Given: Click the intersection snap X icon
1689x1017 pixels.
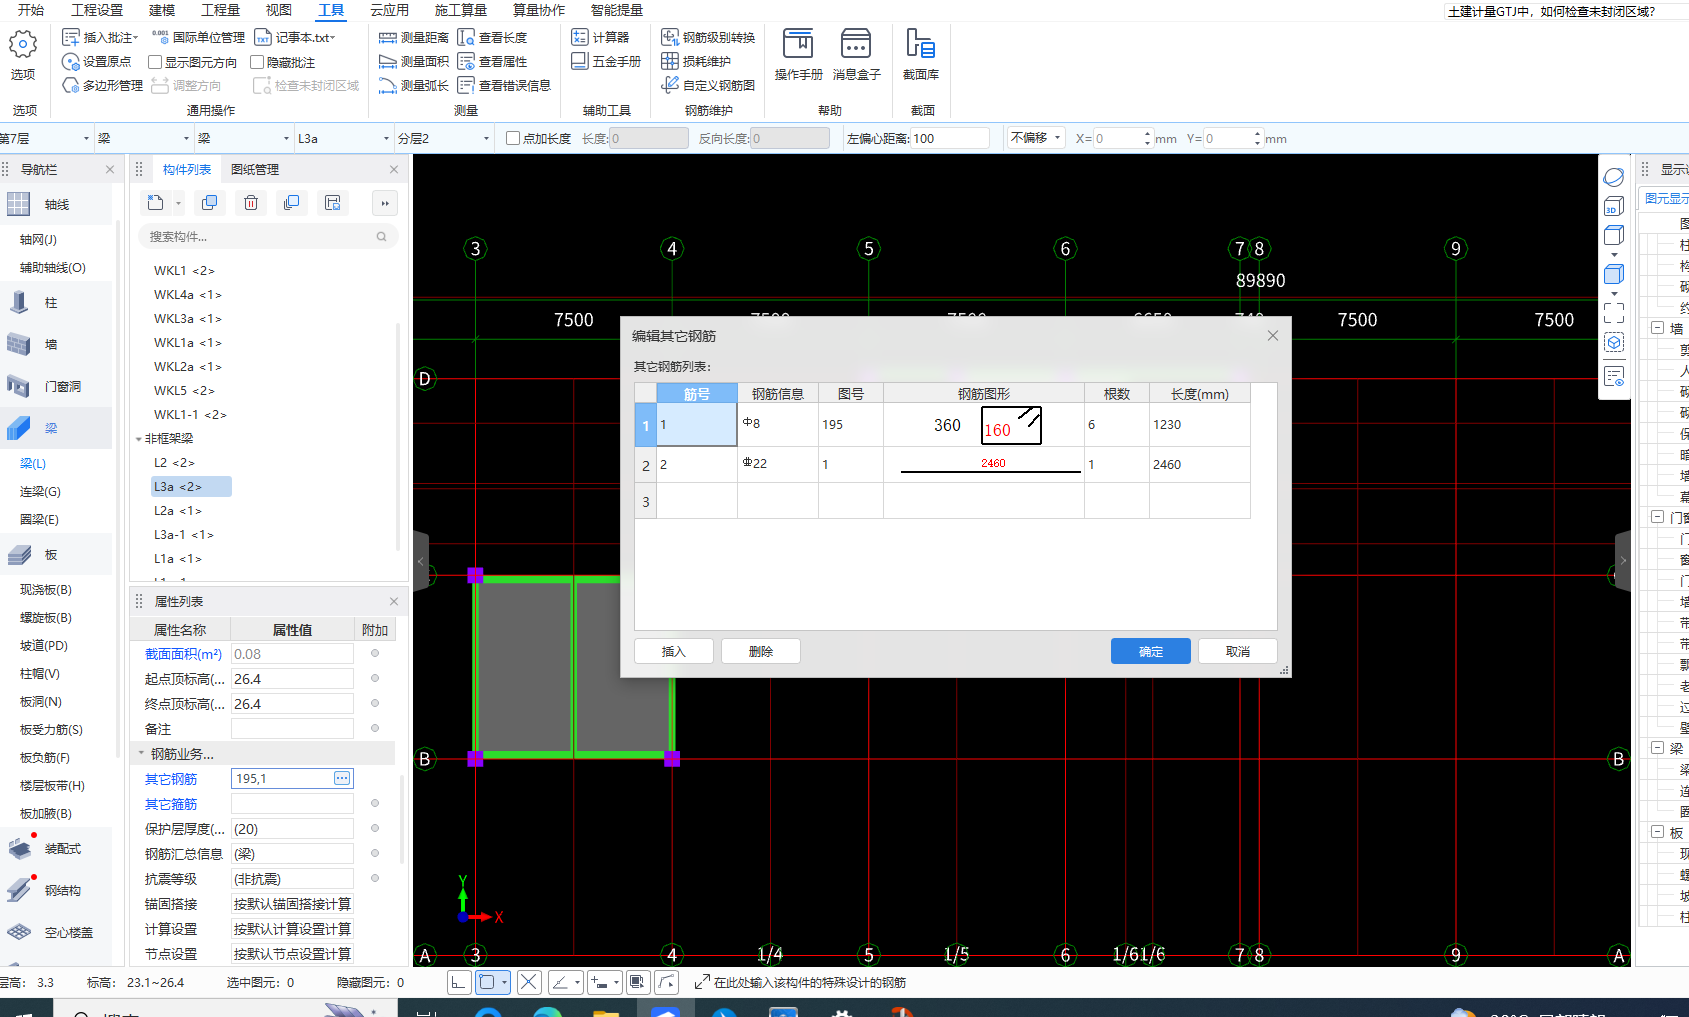Looking at the screenshot, I should [529, 982].
